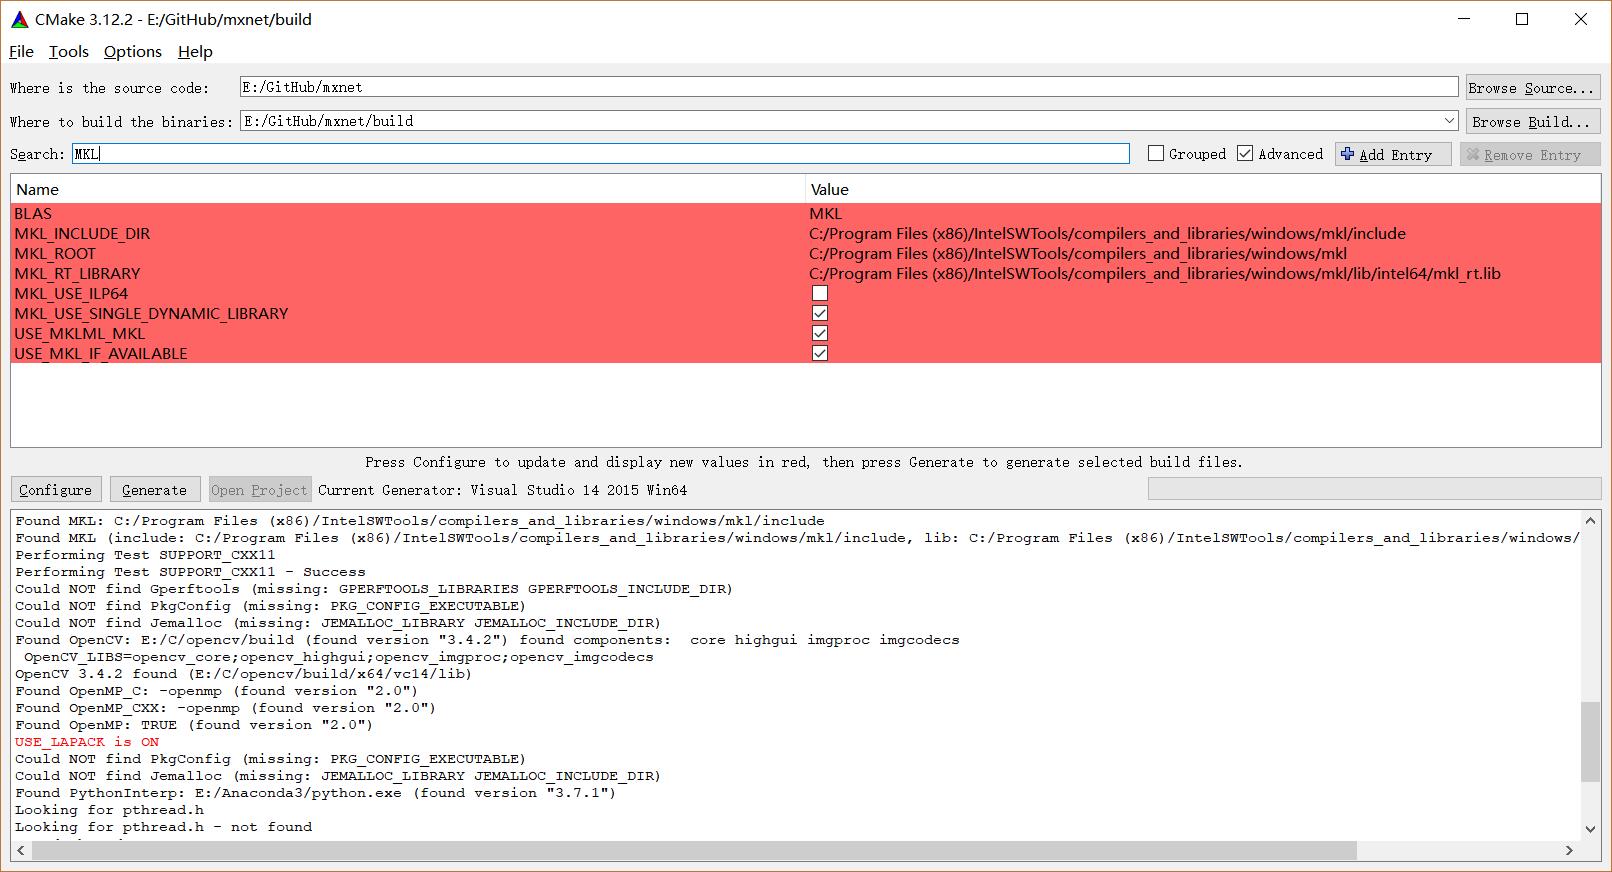
Task: Select MKL_USE_SINGLE_DYNAMIC_LIBRARY row name
Action: click(x=151, y=313)
